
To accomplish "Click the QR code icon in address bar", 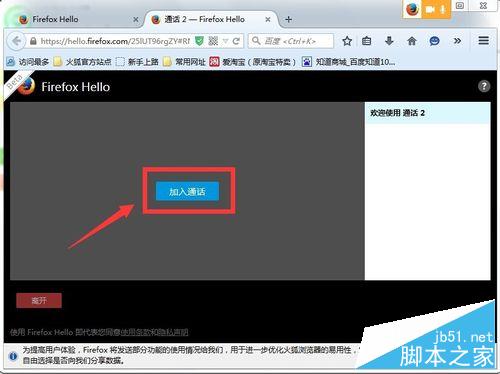I will (x=213, y=41).
